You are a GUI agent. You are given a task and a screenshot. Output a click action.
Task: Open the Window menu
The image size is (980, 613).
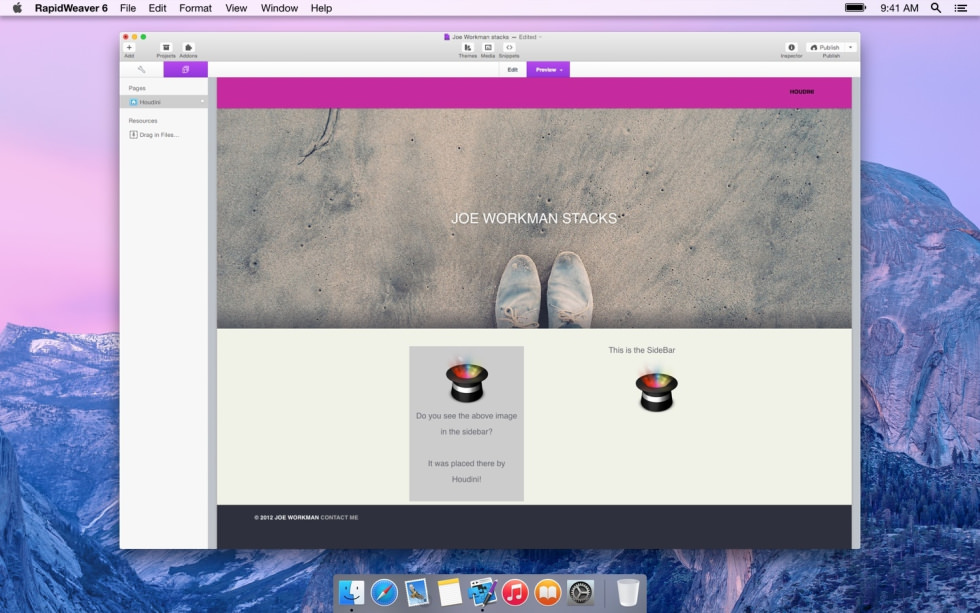point(279,8)
